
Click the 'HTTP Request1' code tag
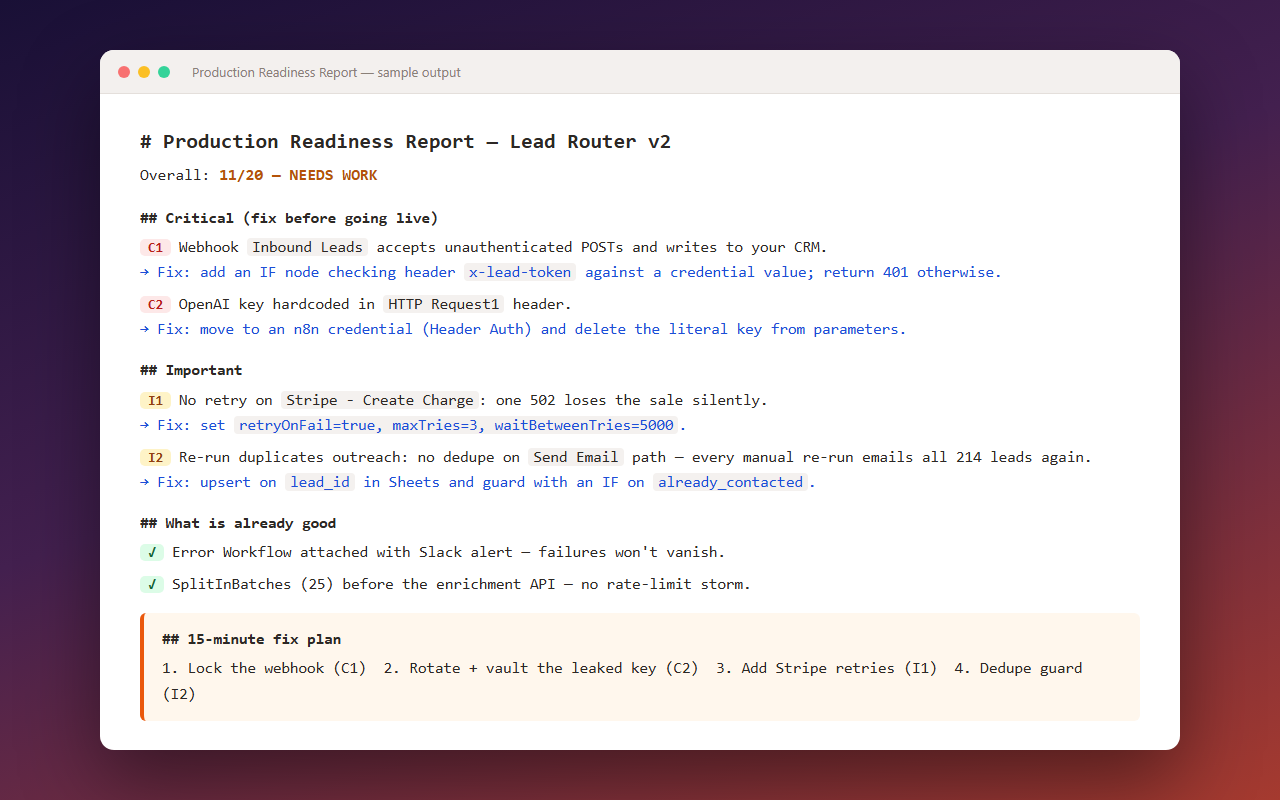(x=443, y=304)
